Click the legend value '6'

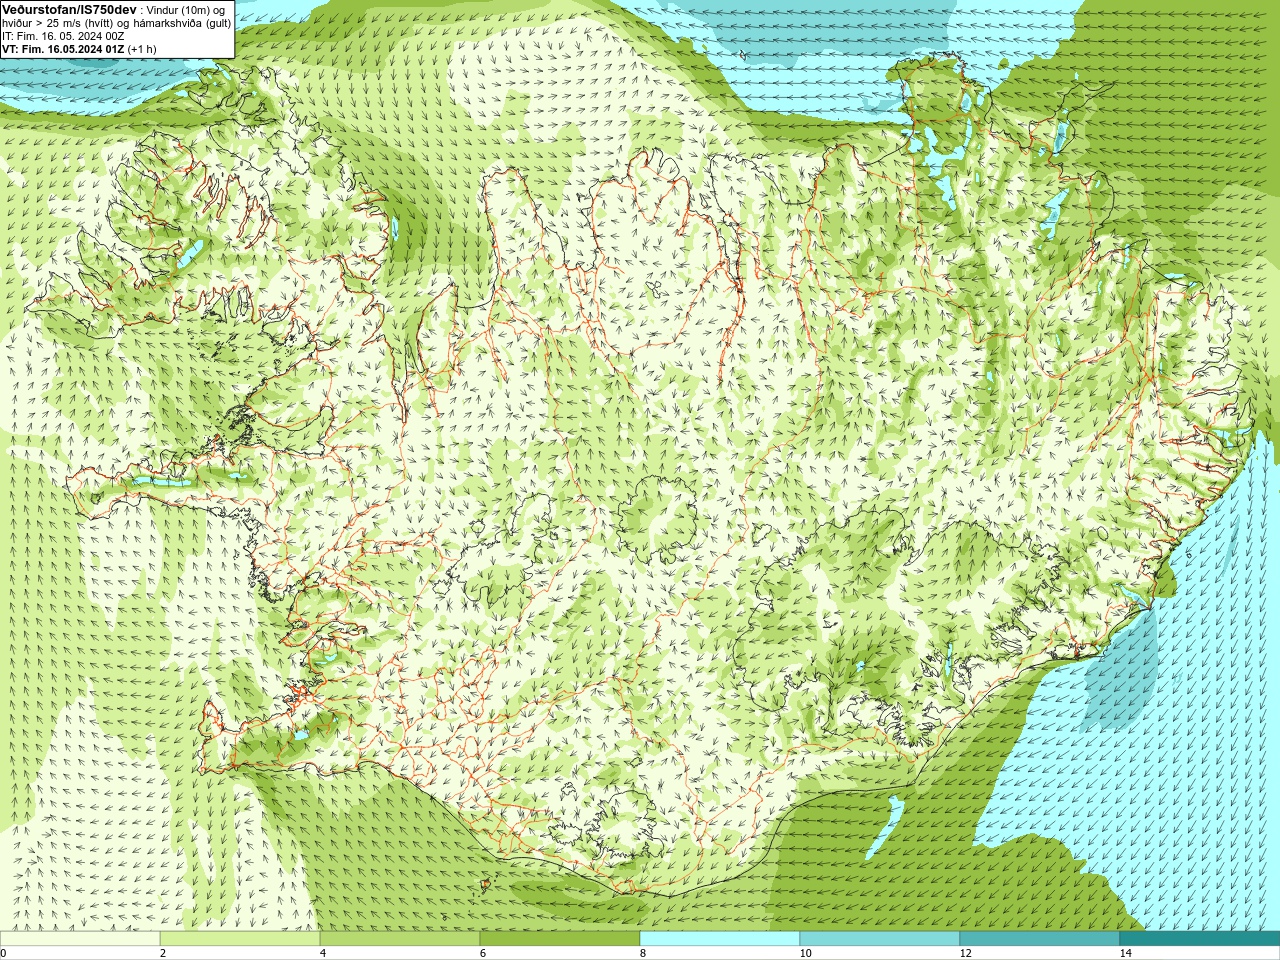point(482,953)
